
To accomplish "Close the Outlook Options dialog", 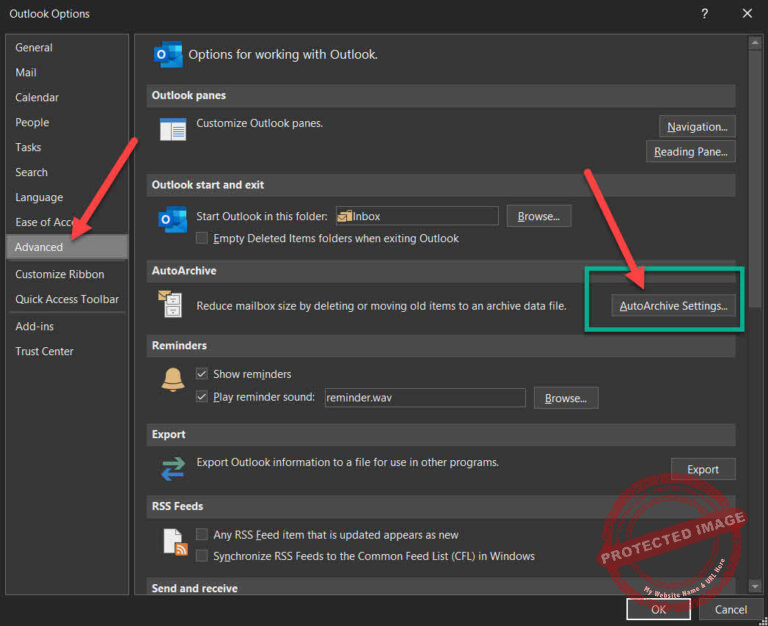I will coord(747,14).
